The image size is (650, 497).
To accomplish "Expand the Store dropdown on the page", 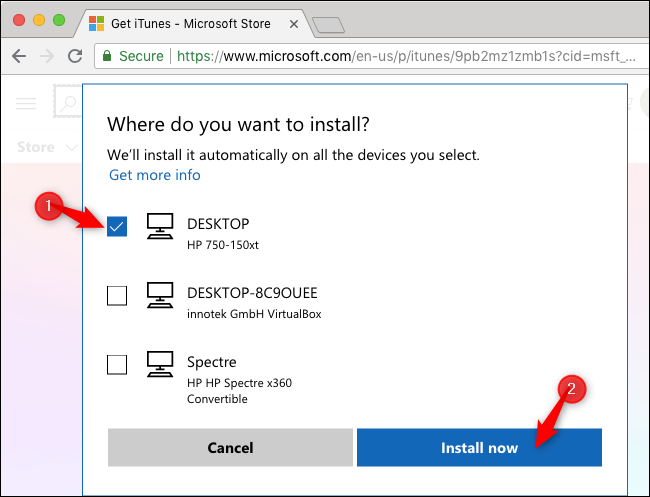I will click(47, 147).
